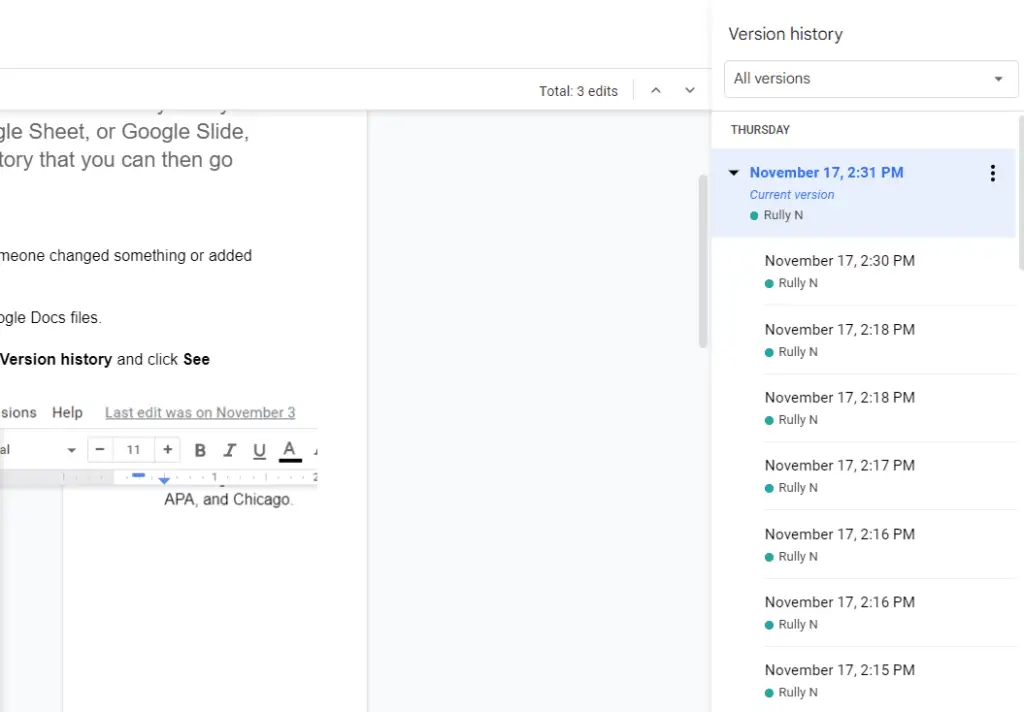Open the All versions dropdown

point(870,79)
